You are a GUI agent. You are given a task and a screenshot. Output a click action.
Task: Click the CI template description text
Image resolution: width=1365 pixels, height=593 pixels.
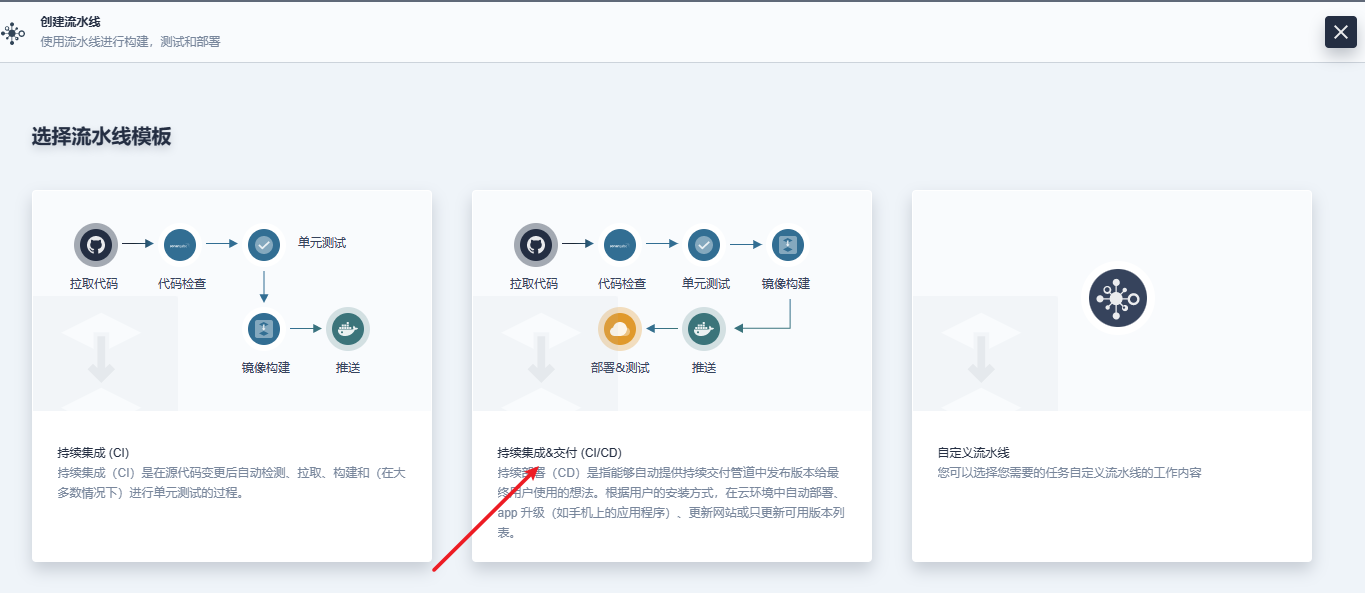coord(230,482)
